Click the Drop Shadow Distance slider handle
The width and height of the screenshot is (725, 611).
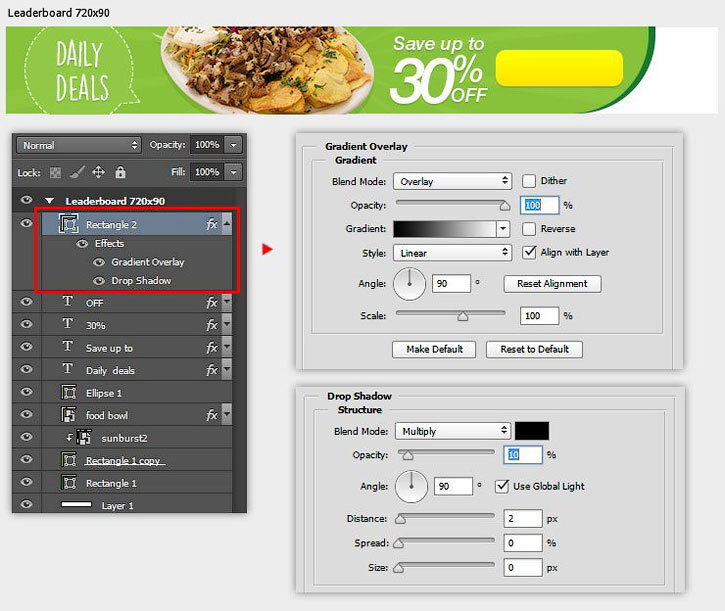click(x=400, y=519)
